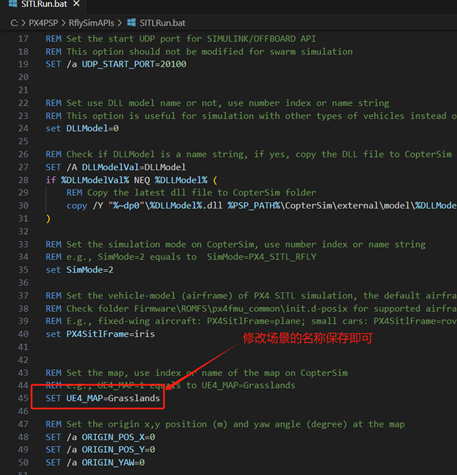Click 'REM Set use DLL model name' comment
This screenshot has height=475, width=457.
(217, 103)
